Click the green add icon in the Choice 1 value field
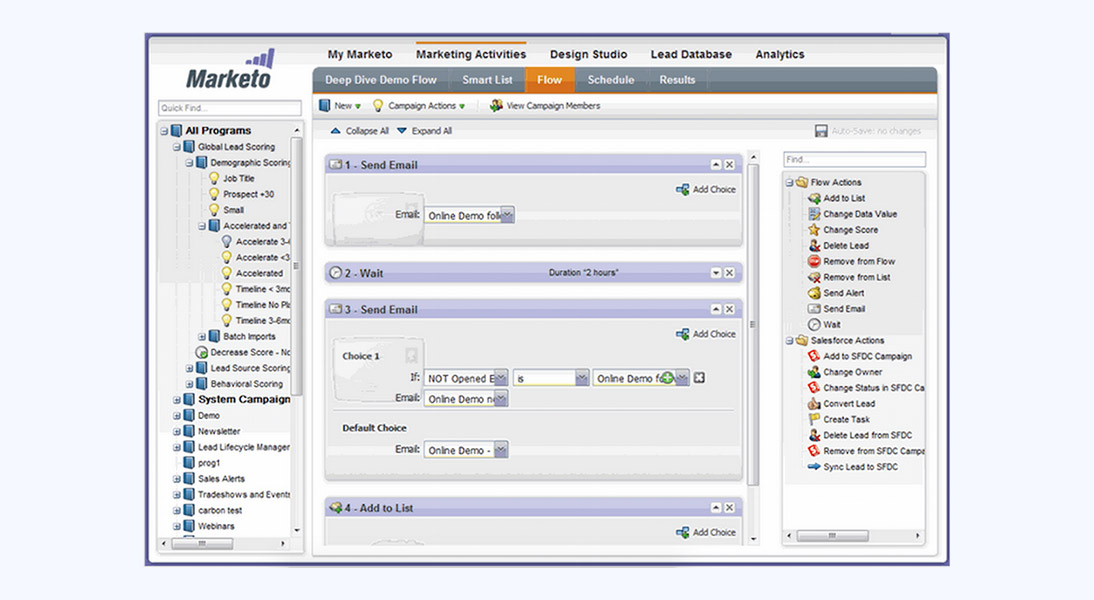 pyautogui.click(x=667, y=377)
